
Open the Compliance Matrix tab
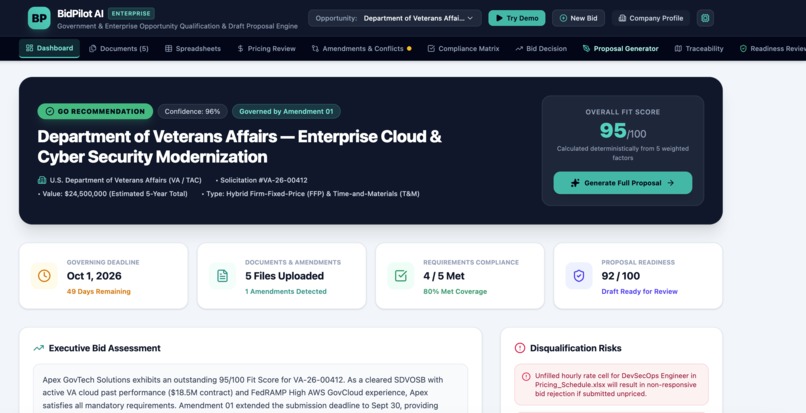click(x=463, y=48)
